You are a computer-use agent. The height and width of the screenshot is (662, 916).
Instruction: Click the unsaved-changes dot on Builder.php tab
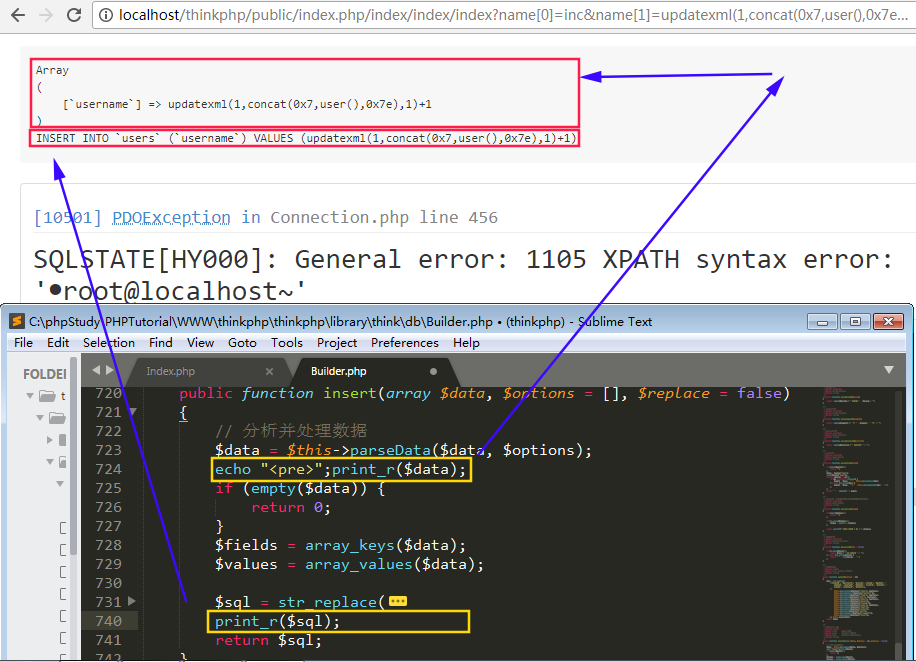tap(431, 370)
